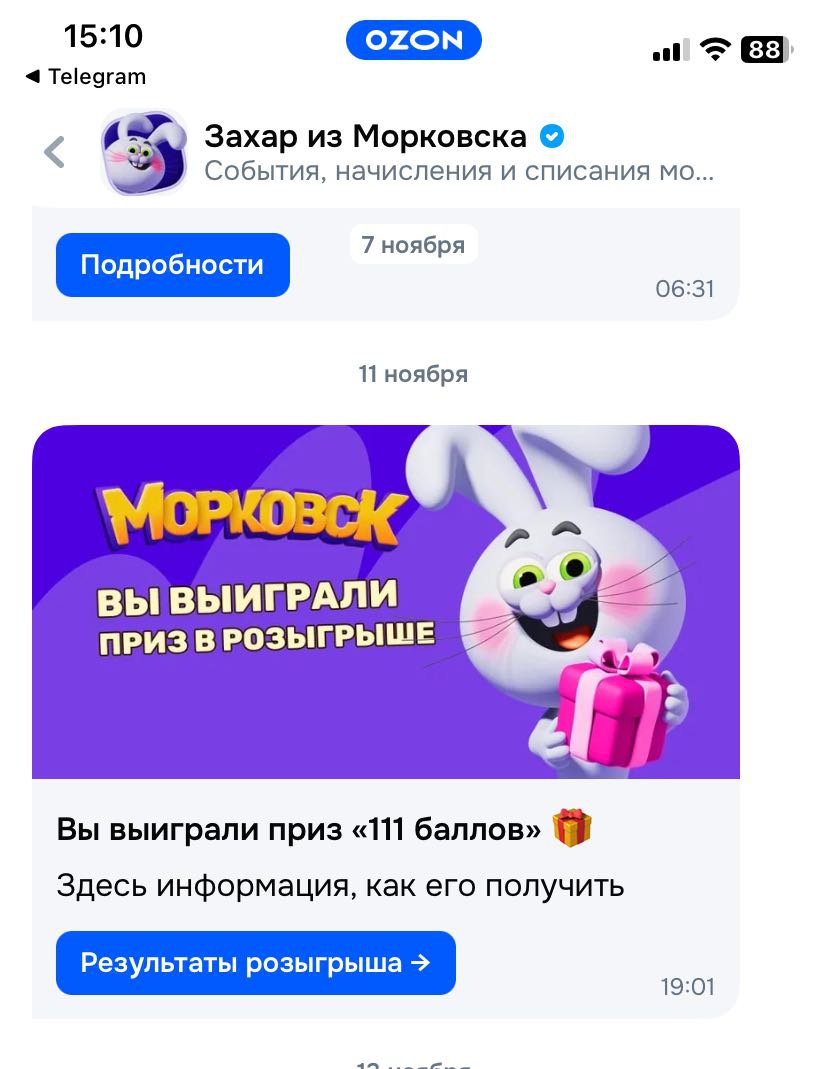Tap the 11 ноября date separator
Image resolution: width=828 pixels, height=1069 pixels.
[414, 374]
